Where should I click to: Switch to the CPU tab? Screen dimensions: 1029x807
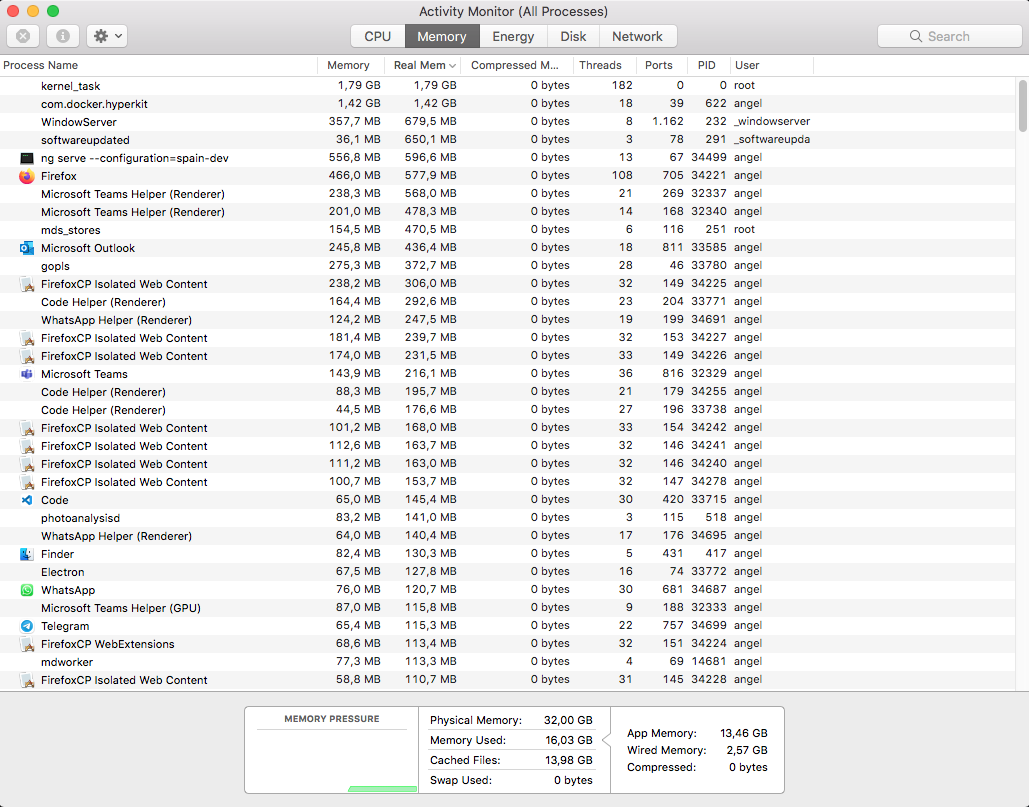[x=377, y=36]
